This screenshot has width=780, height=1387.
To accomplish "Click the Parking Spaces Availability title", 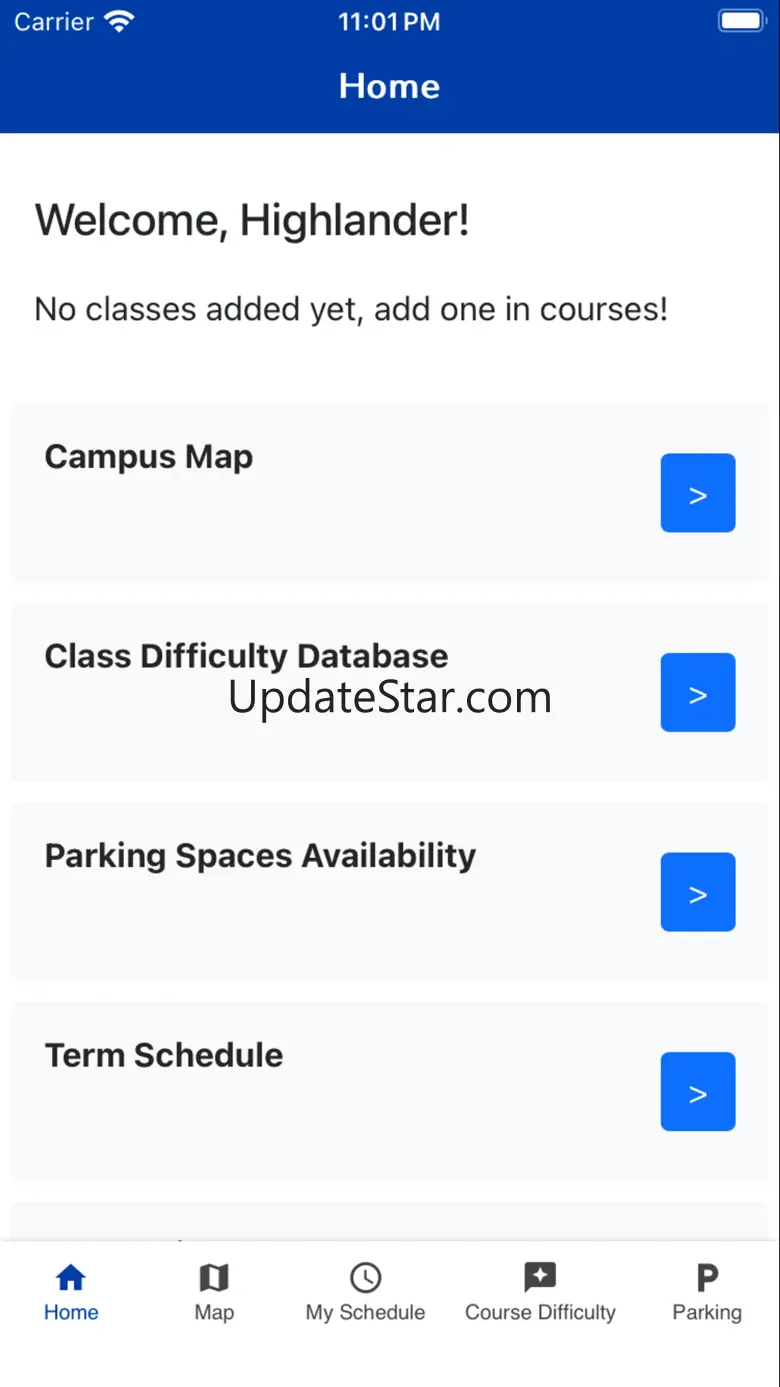I will pos(260,856).
